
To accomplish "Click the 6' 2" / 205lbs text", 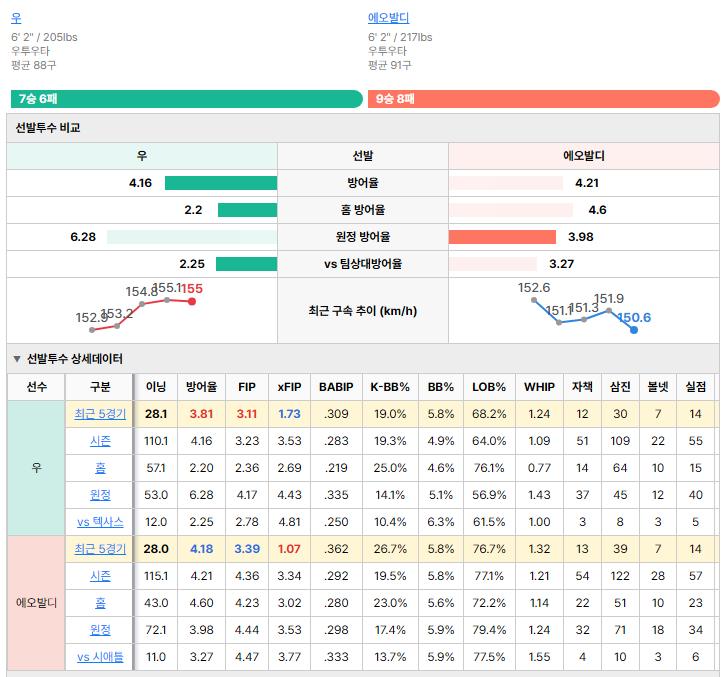I will [44, 38].
